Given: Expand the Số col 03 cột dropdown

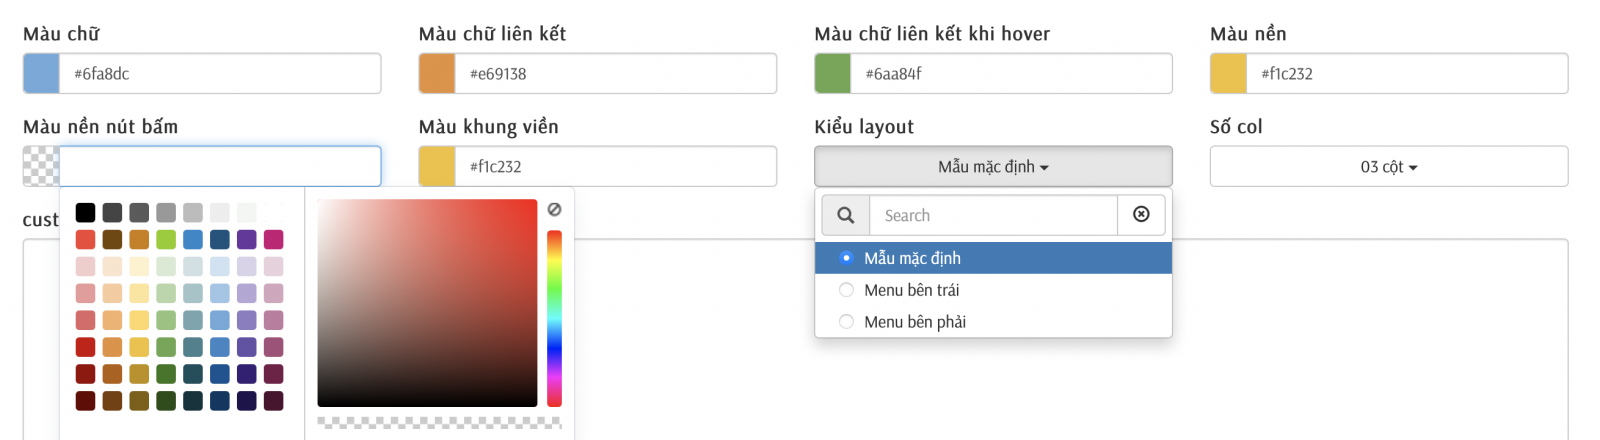Looking at the screenshot, I should [x=1389, y=166].
